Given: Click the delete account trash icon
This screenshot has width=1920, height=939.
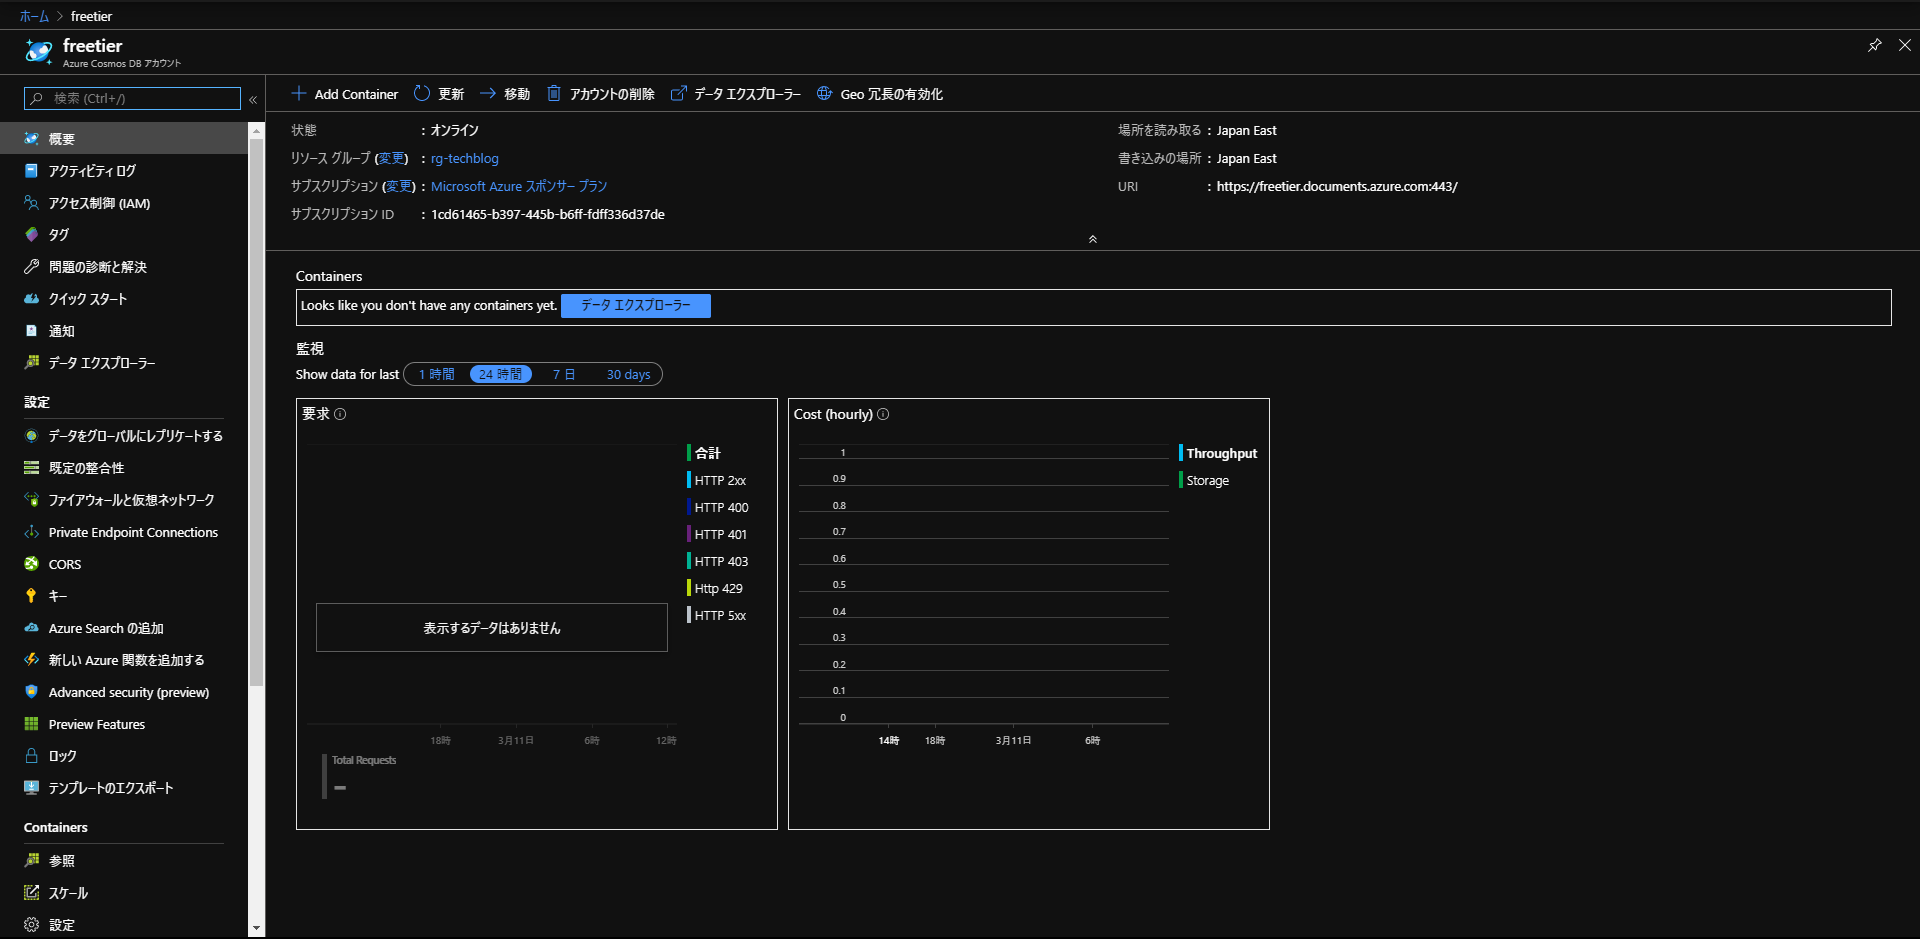Looking at the screenshot, I should pos(554,94).
